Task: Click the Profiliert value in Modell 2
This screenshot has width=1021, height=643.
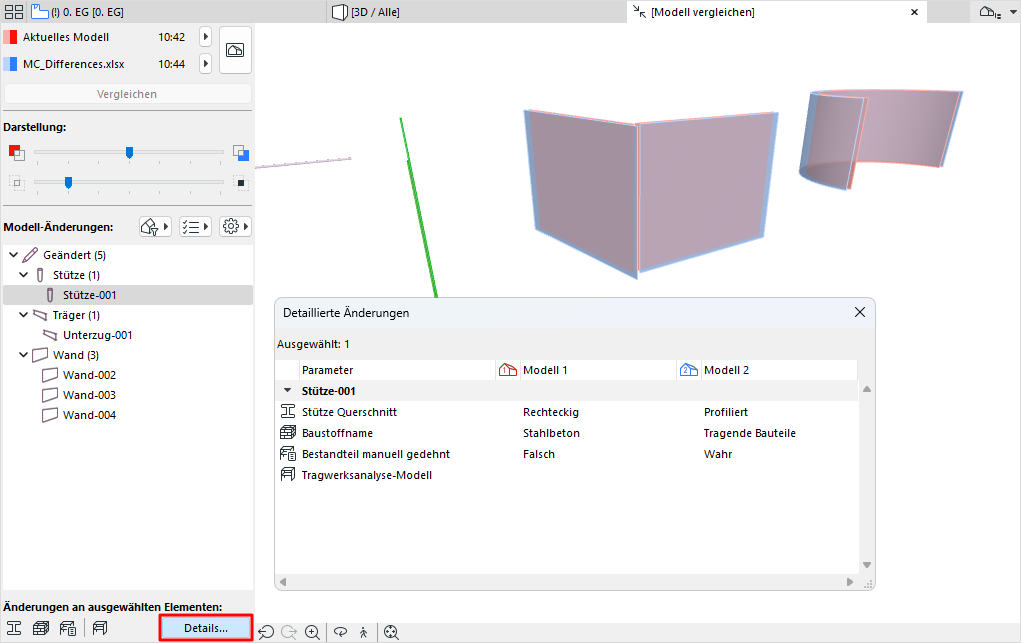Action: coord(725,412)
